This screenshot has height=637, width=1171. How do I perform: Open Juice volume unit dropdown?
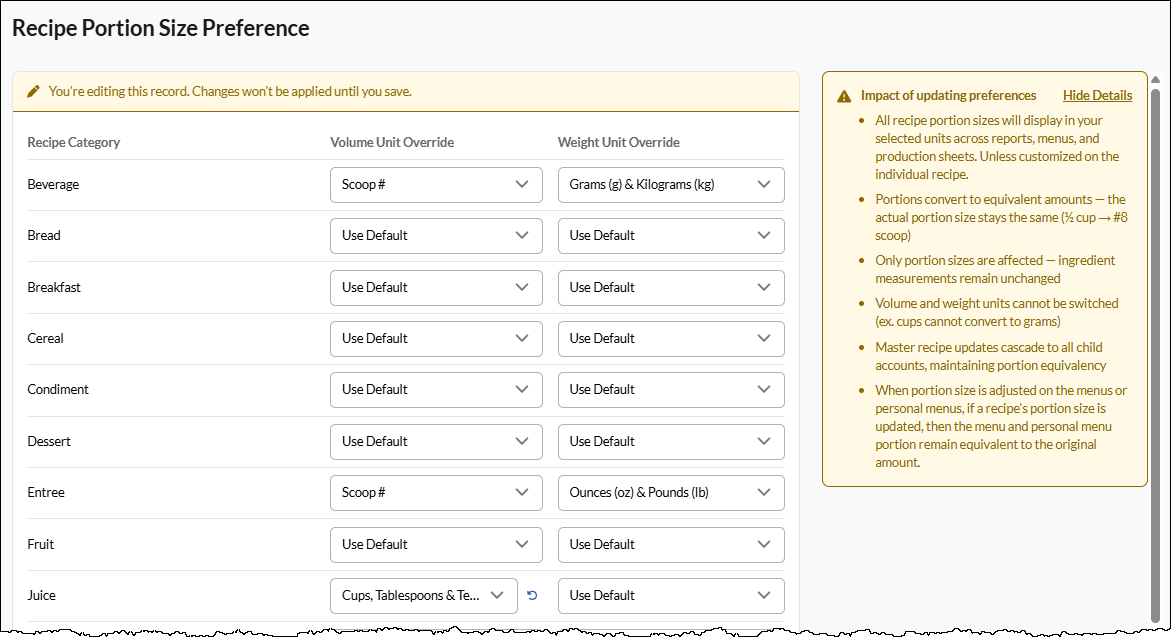[x=423, y=596]
